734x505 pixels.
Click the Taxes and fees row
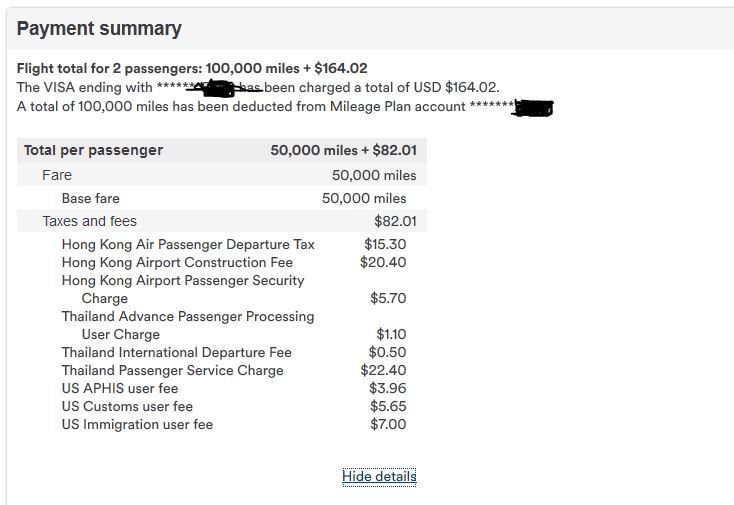[x=89, y=221]
